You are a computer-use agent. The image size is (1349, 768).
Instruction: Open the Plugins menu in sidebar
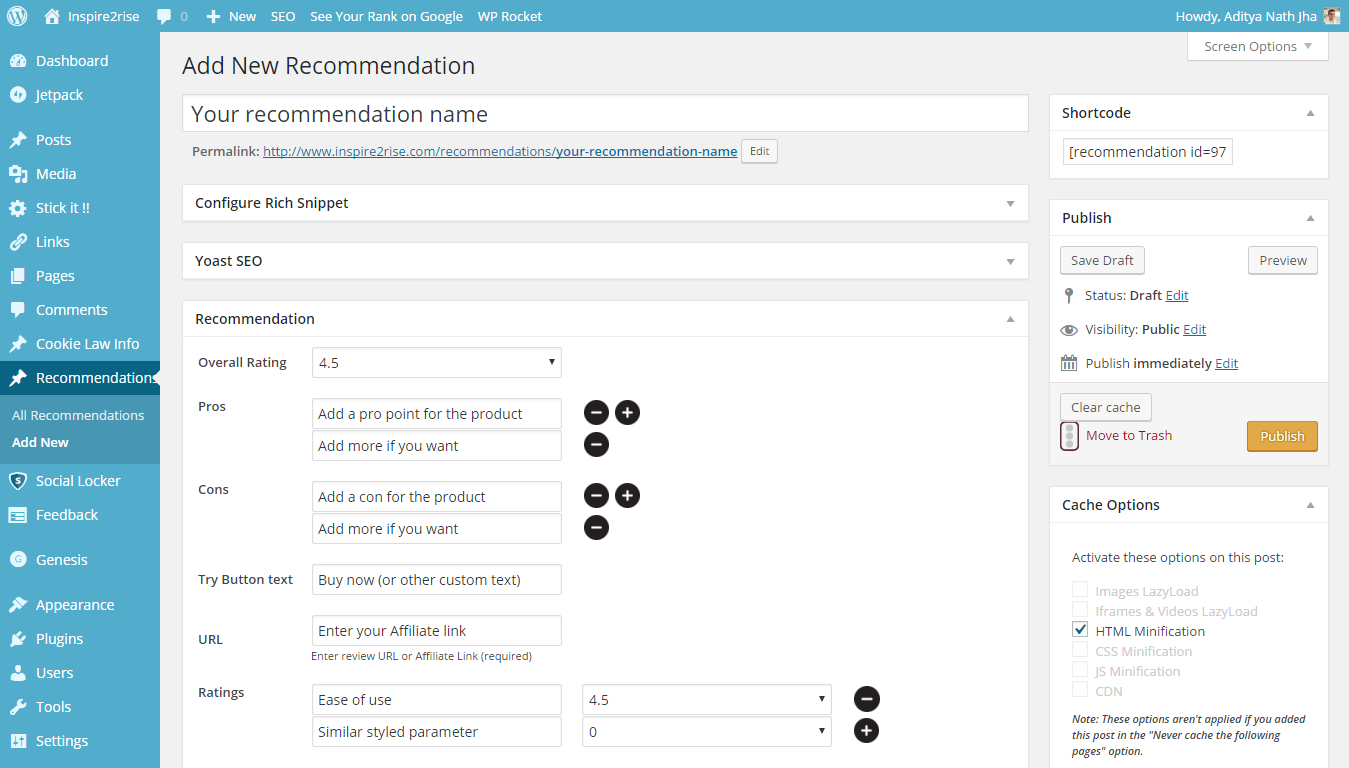59,639
